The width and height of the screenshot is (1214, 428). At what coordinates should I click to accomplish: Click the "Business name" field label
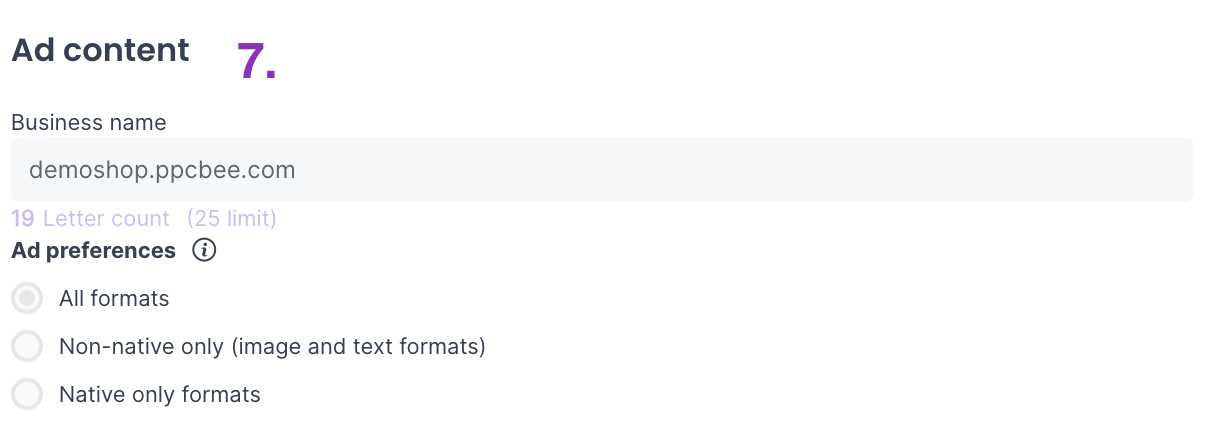point(89,122)
